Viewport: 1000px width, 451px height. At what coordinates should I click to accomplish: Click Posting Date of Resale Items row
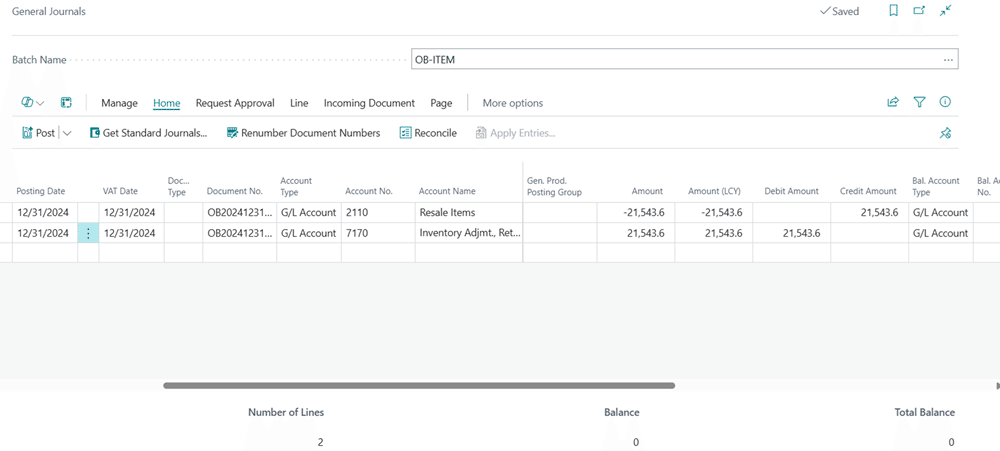45,213
